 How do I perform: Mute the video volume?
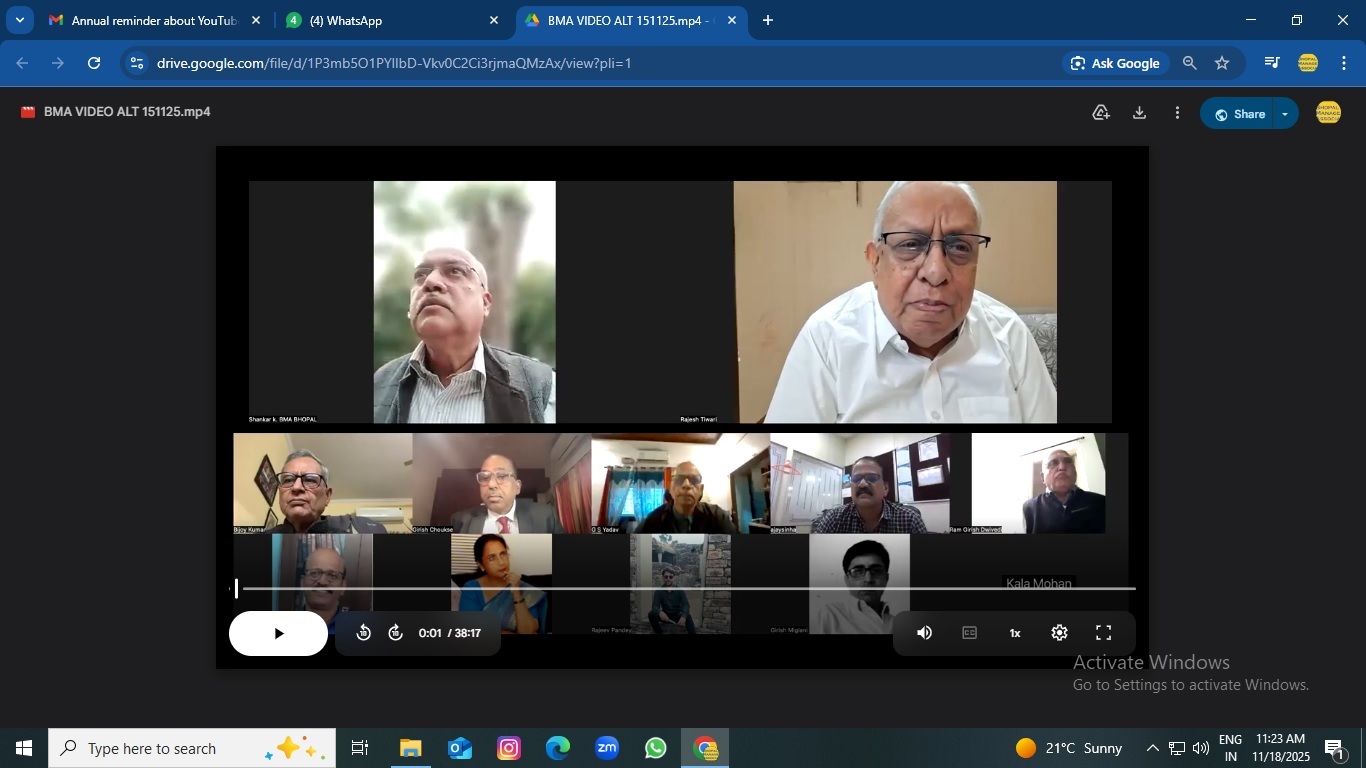coord(925,633)
